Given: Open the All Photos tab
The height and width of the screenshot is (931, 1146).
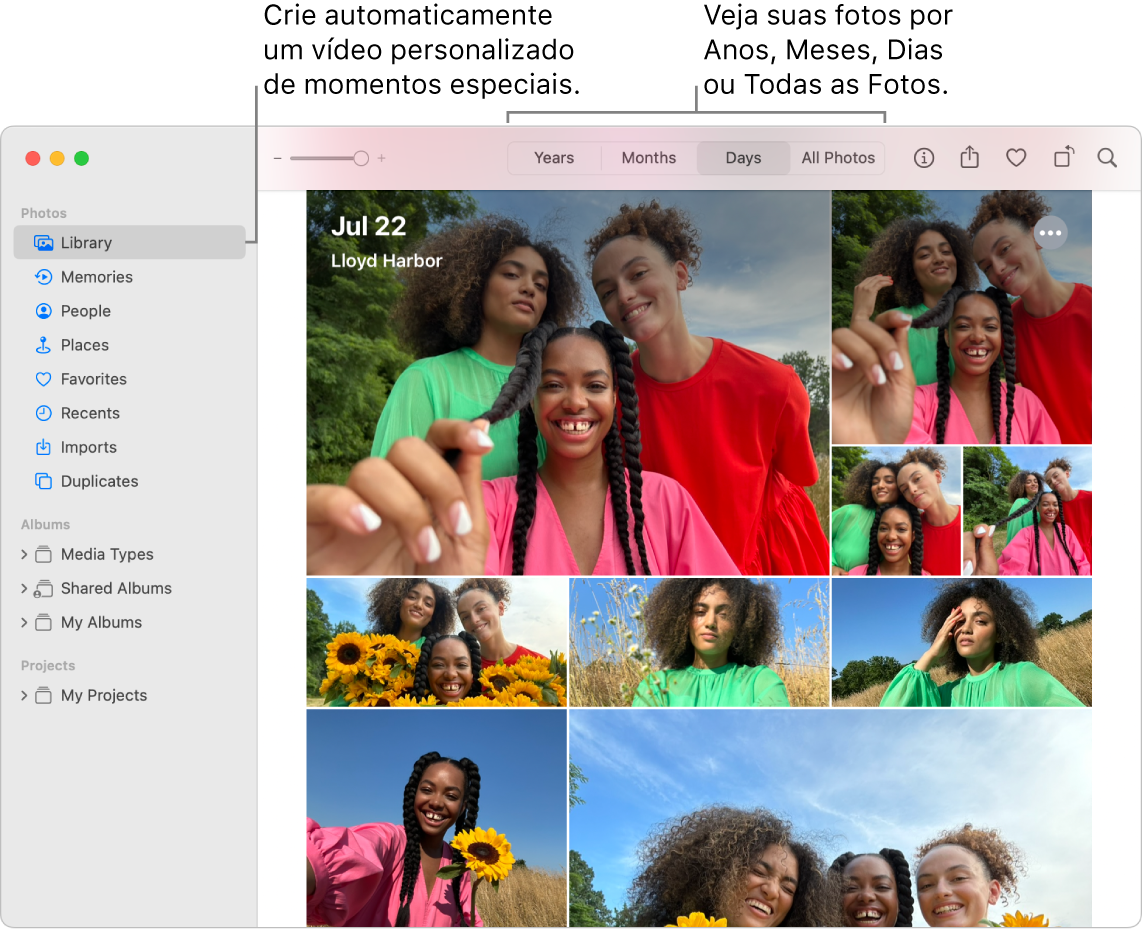Looking at the screenshot, I should 838,157.
